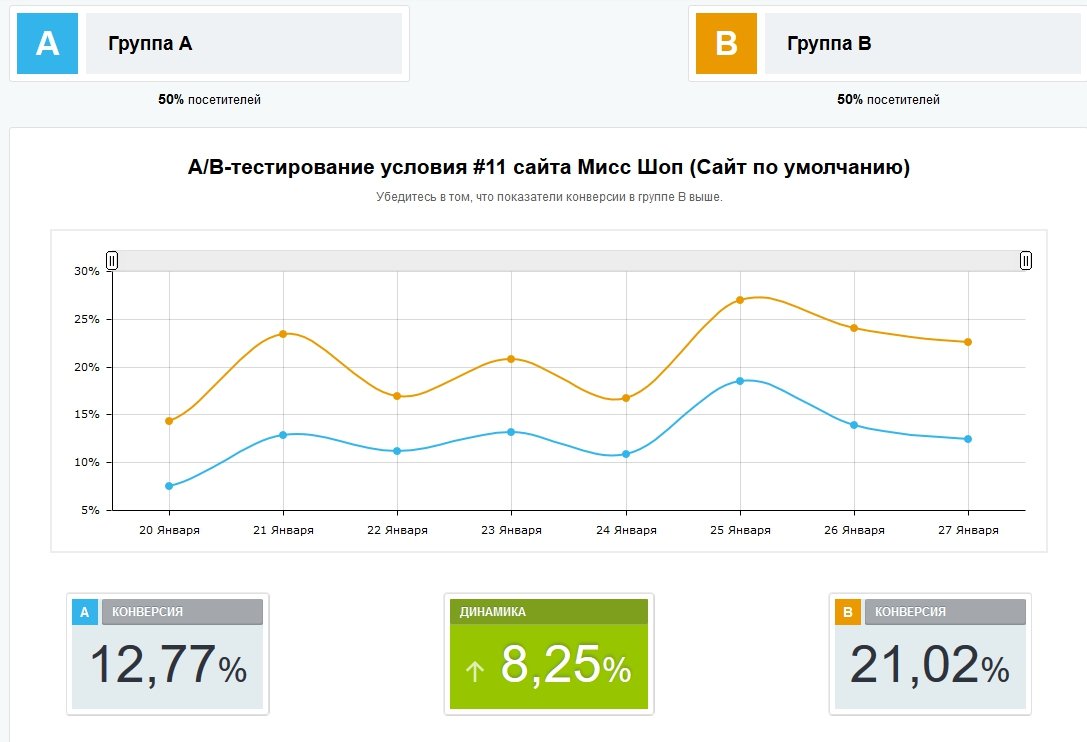1087x742 pixels.
Task: Click the Группа B name field
Action: [x=925, y=43]
